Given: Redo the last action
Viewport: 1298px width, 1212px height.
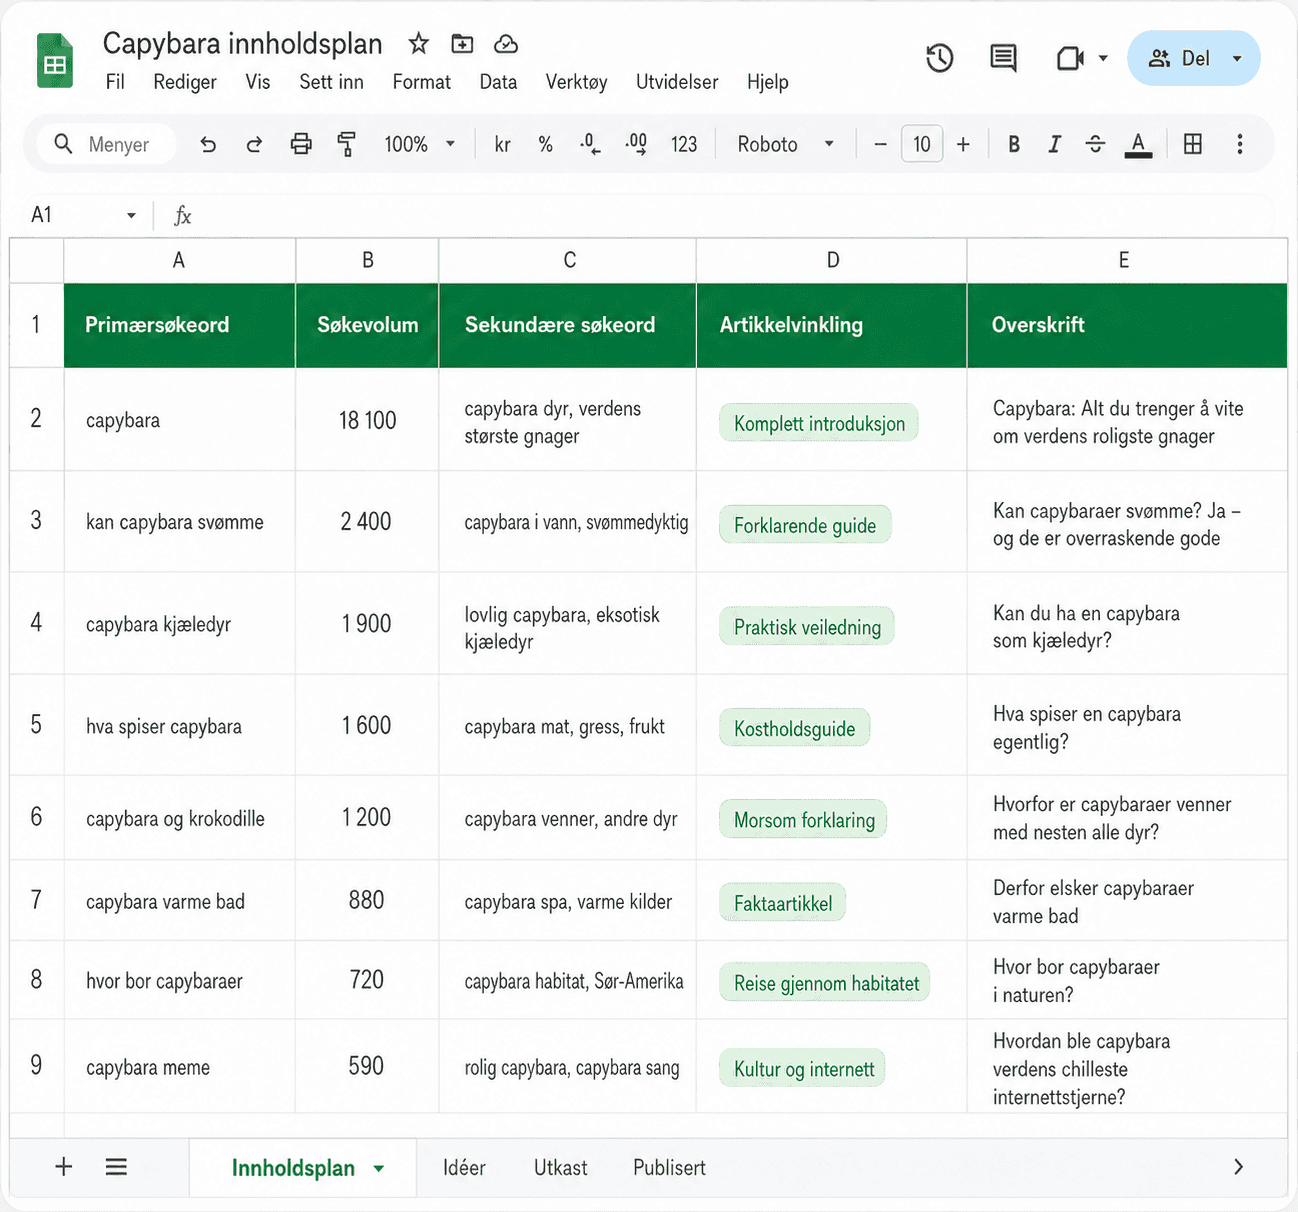Looking at the screenshot, I should coord(254,144).
